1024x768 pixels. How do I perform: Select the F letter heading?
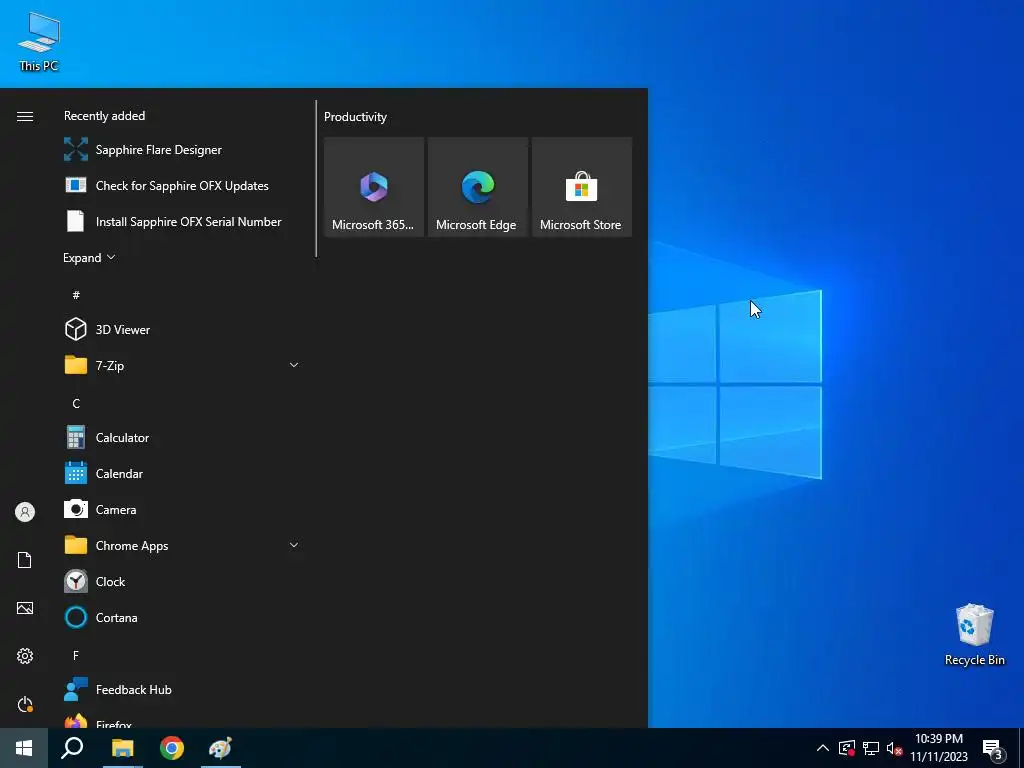(x=76, y=655)
